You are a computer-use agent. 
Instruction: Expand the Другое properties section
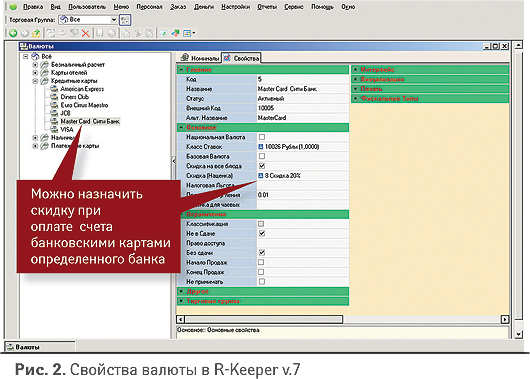[x=181, y=291]
